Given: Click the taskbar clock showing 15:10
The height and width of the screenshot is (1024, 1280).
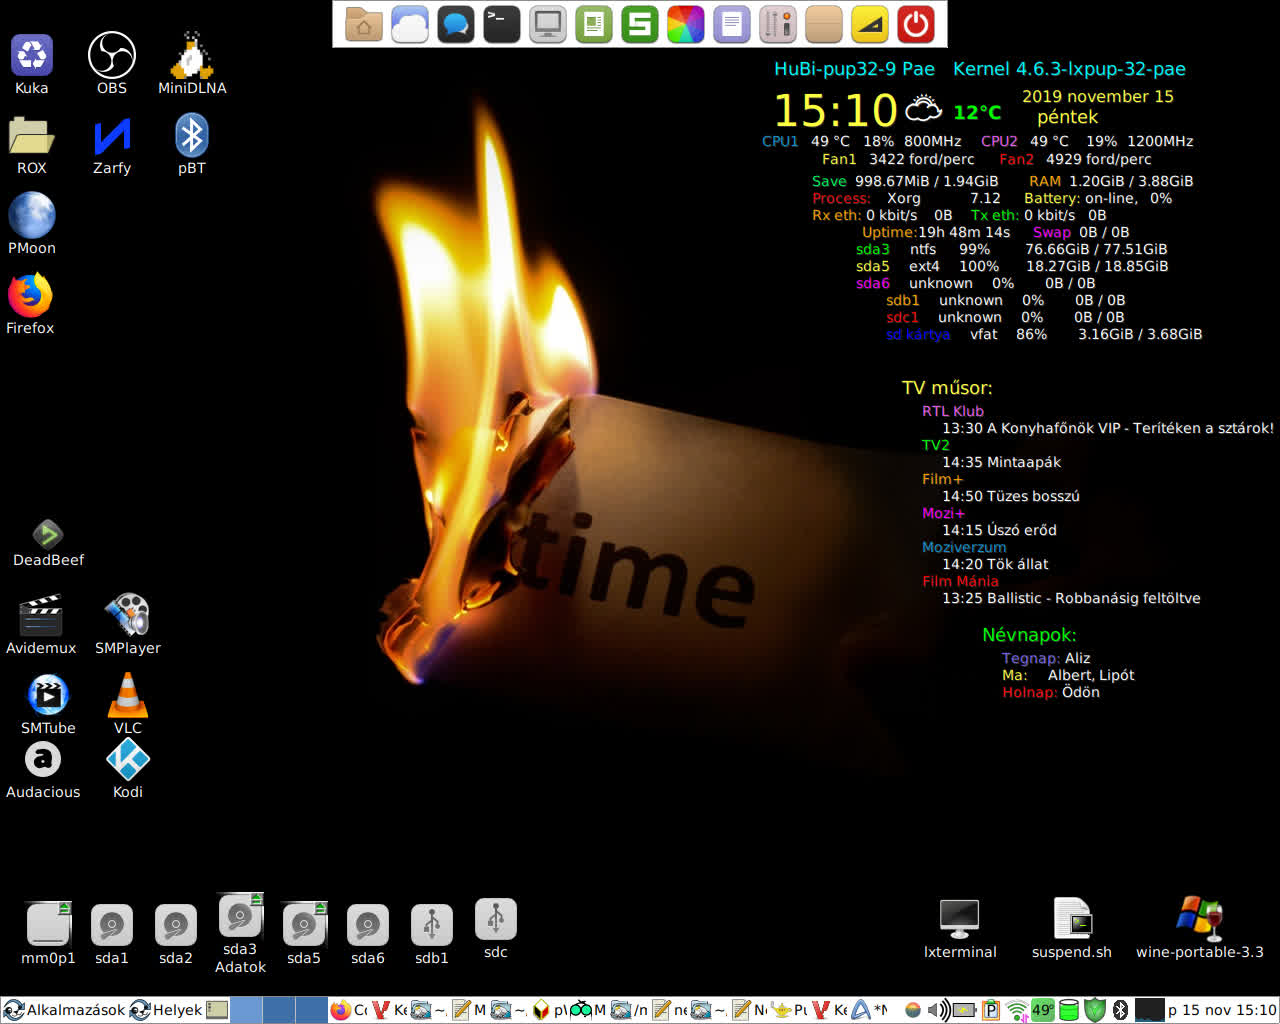Looking at the screenshot, I should point(1222,1010).
